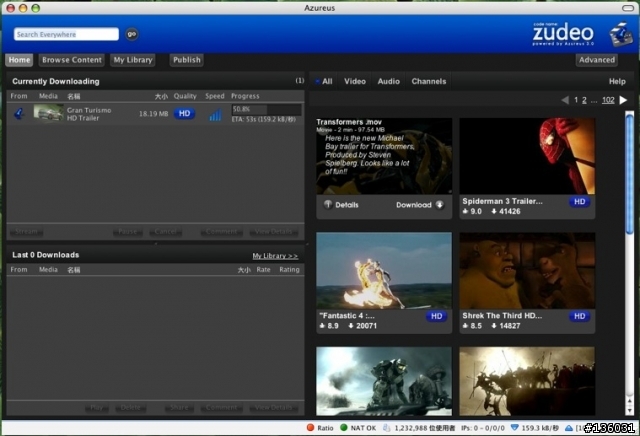Click the Gran Turismo media thumbnail
The image size is (640, 436).
click(x=48, y=113)
